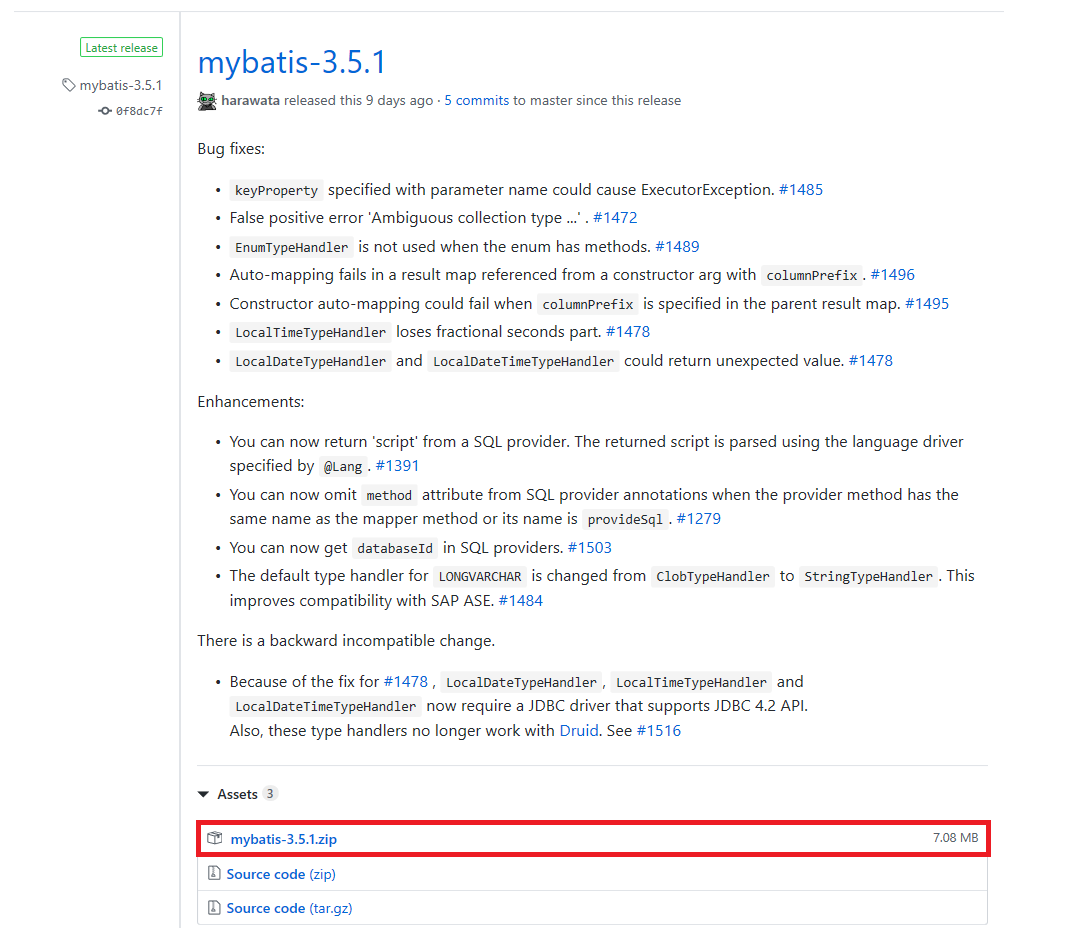Click the Enhancements: heading
The image size is (1072, 928).
point(251,401)
